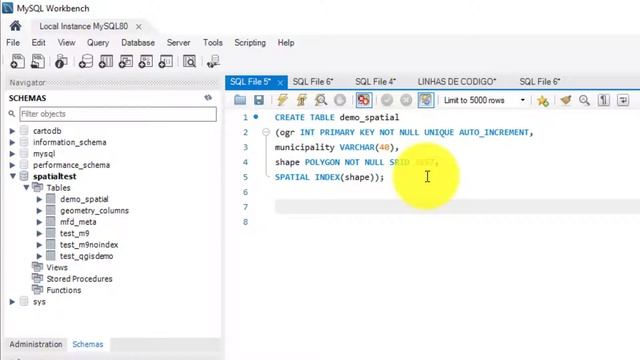640x360 pixels.
Task: Save the script to file
Action: 259,100
